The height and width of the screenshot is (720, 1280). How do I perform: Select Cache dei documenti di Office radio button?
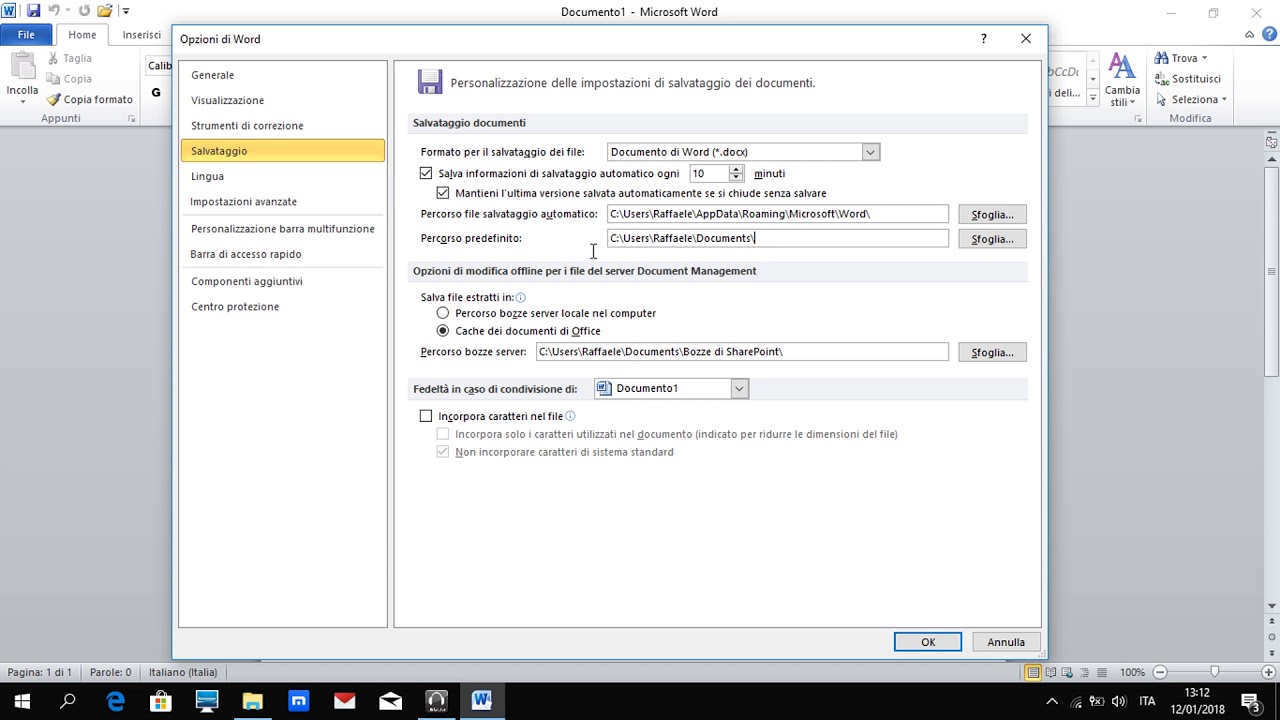pos(443,331)
